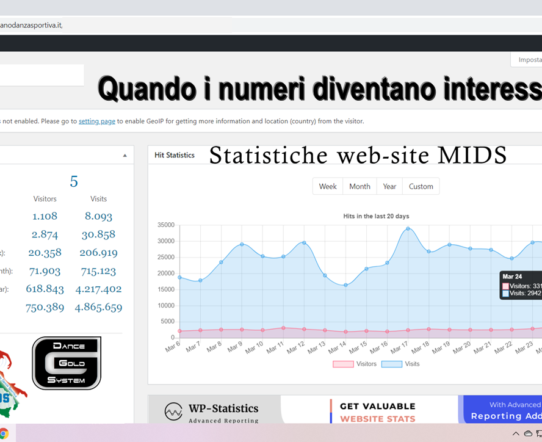Select the Week range tab
The width and height of the screenshot is (542, 442).
click(328, 186)
